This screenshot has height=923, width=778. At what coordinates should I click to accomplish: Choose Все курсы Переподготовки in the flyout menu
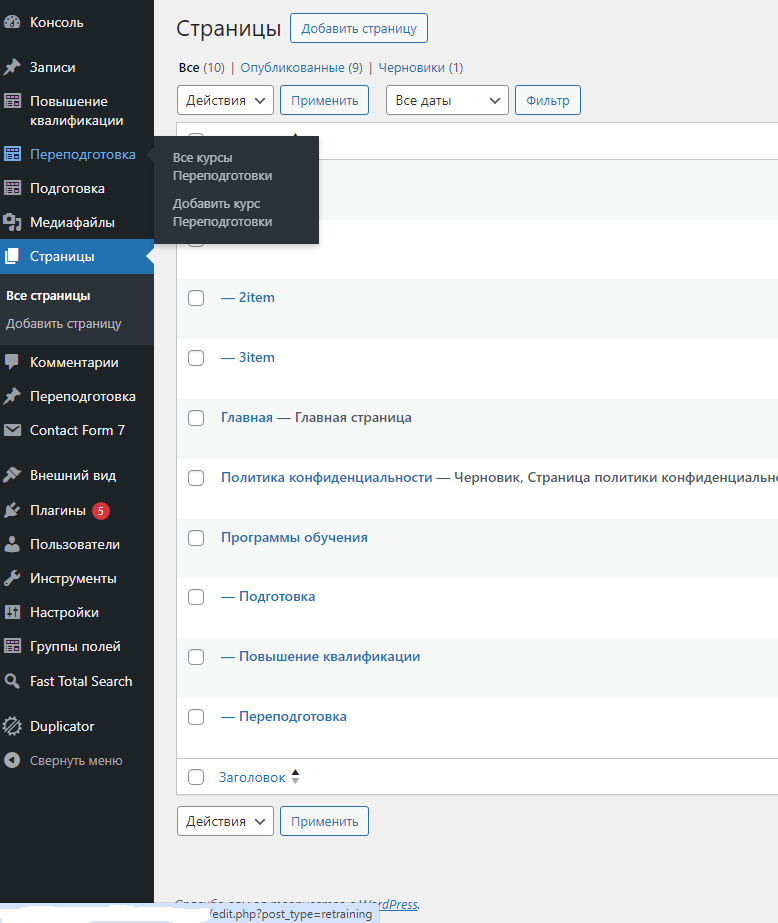[222, 167]
